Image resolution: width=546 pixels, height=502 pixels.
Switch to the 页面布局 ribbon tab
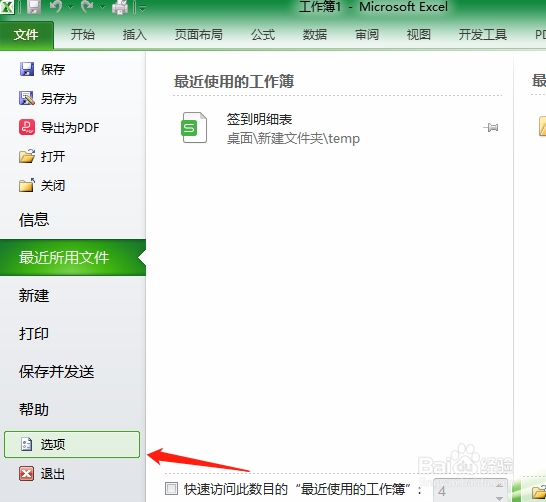(x=198, y=35)
